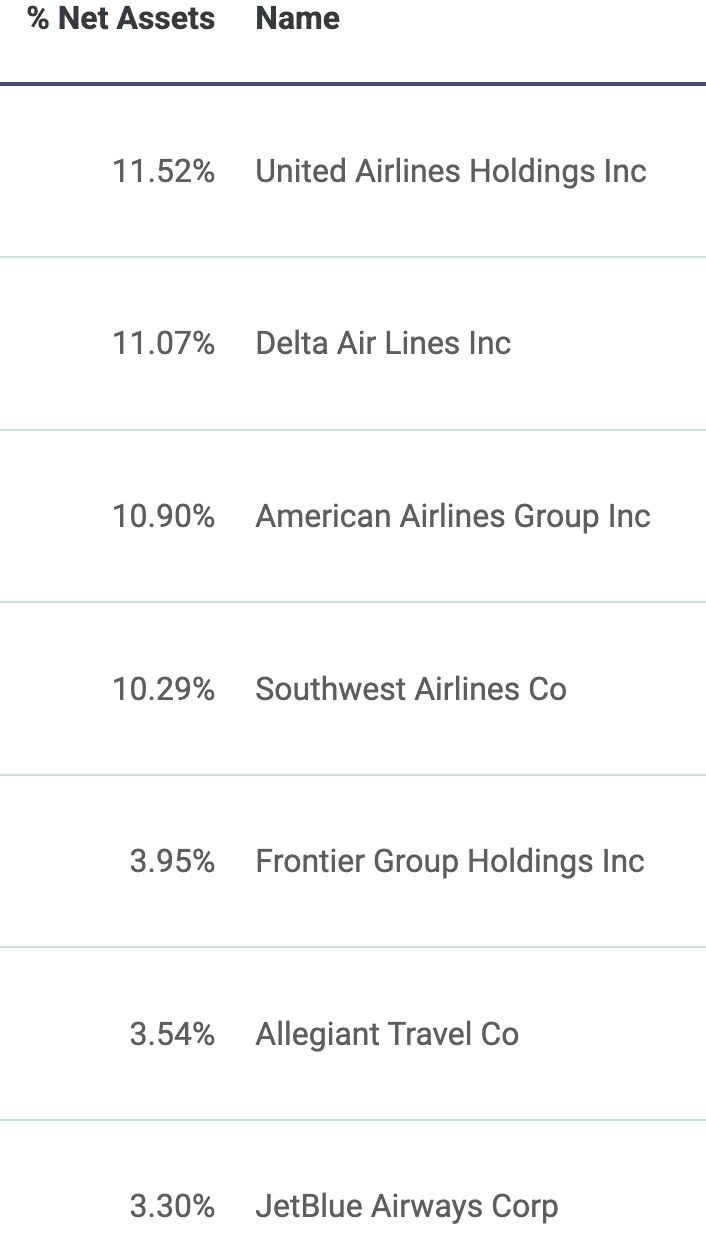
Task: Click the divider between Southwest and Frontier rows
Action: 353,775
